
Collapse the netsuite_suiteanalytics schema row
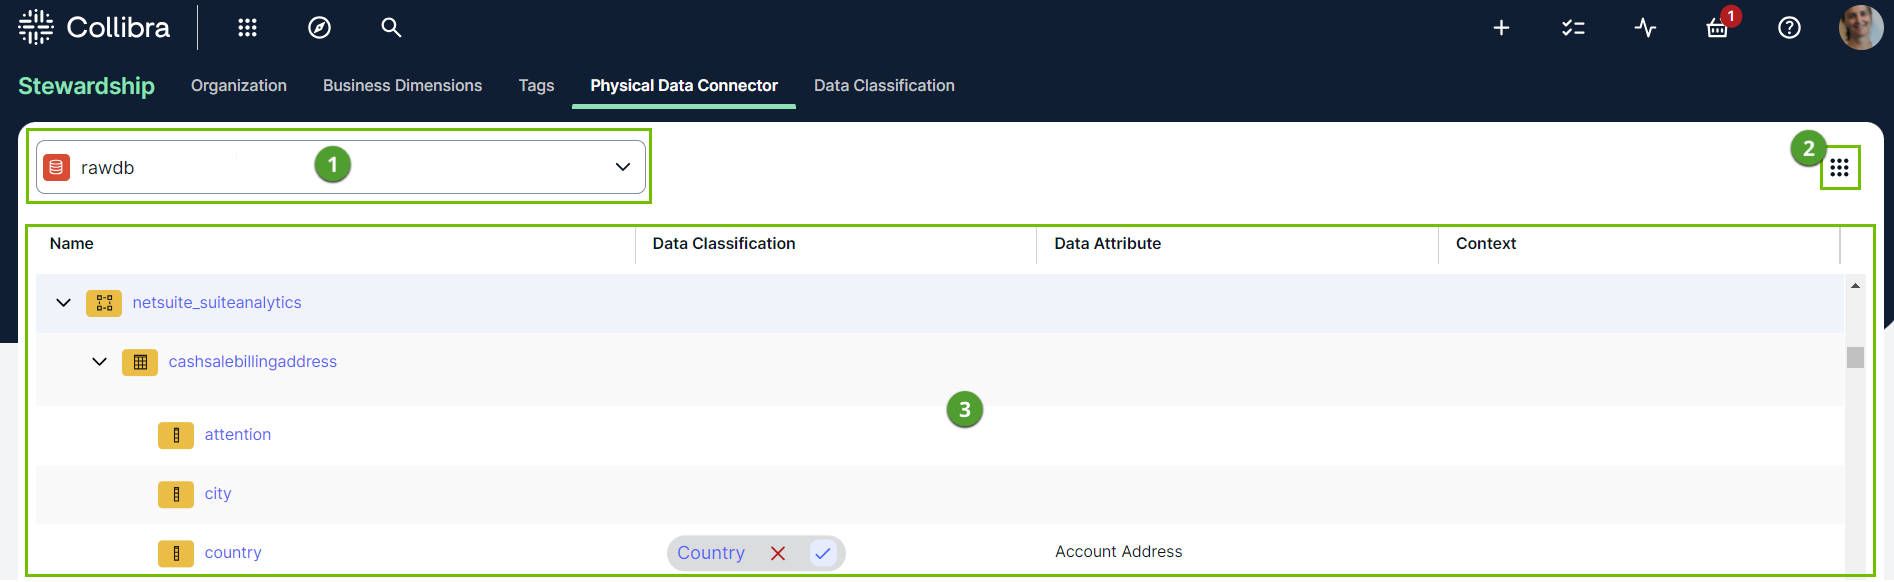pos(64,303)
